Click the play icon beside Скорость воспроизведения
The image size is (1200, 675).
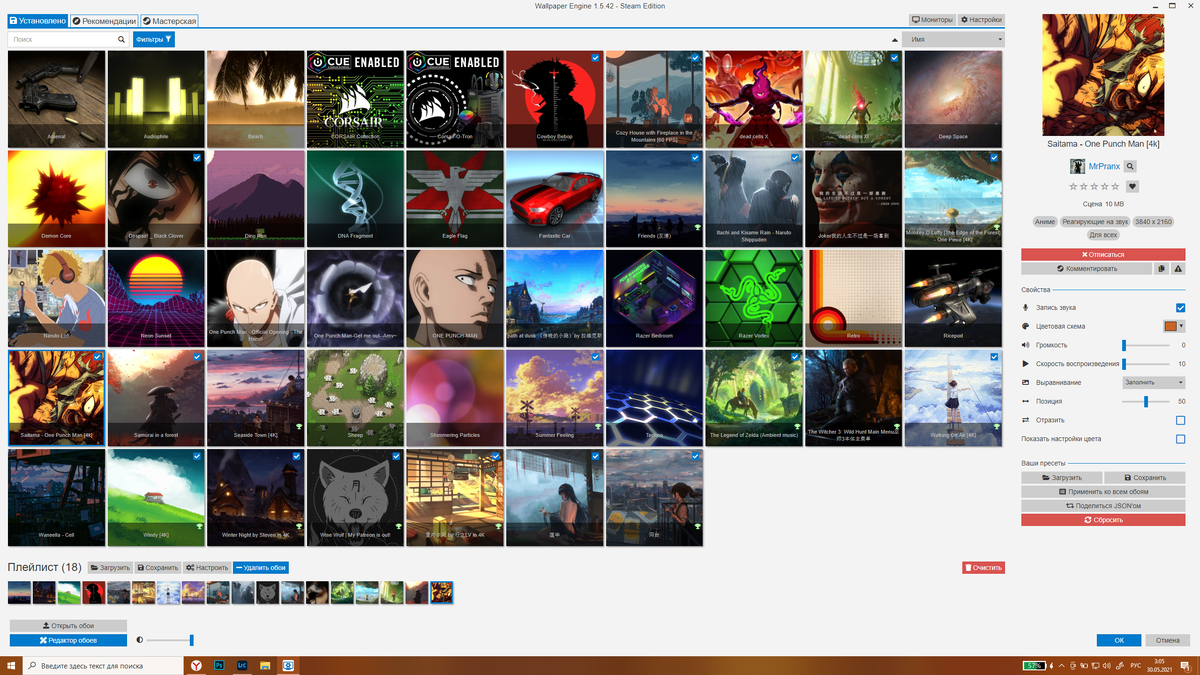1025,364
